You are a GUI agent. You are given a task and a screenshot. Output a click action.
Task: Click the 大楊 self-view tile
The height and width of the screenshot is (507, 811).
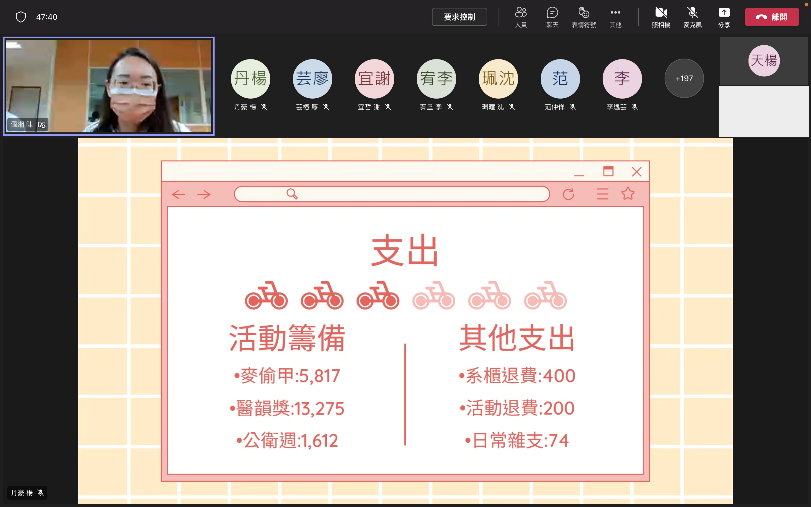pos(764,86)
